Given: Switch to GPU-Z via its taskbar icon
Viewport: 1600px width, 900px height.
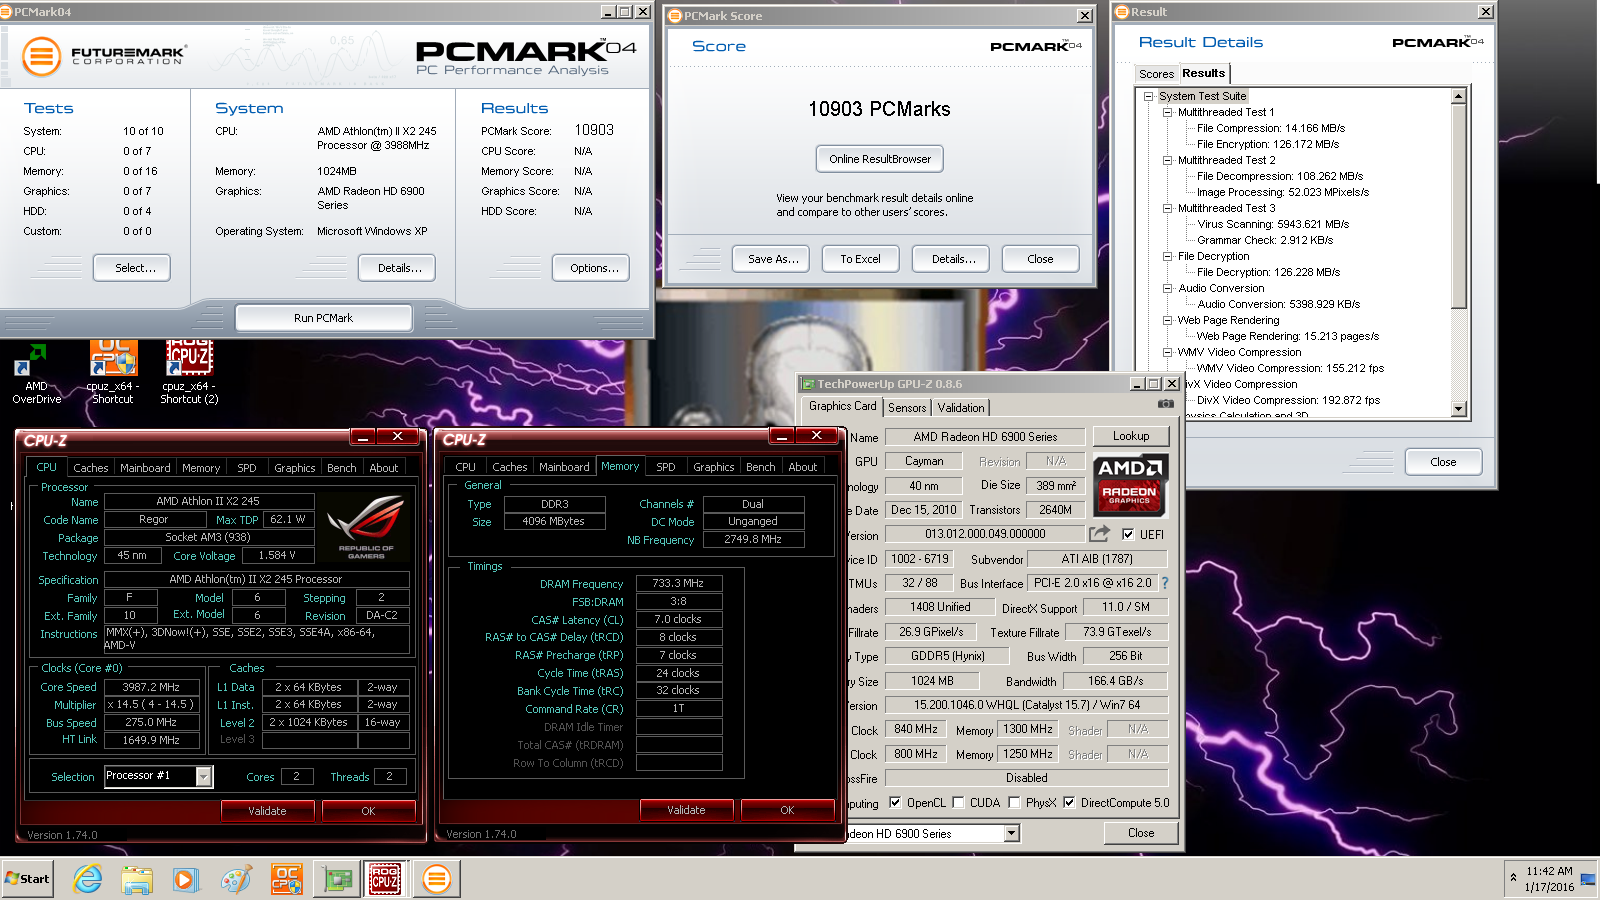Looking at the screenshot, I should [338, 879].
